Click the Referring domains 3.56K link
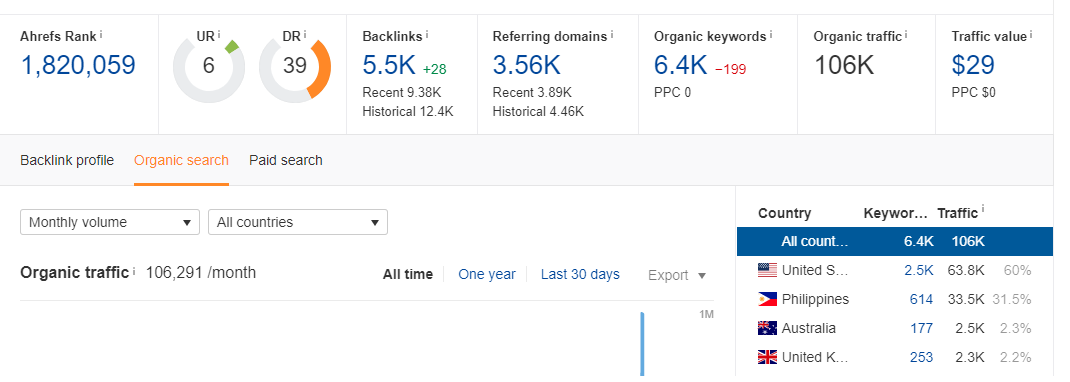Image resolution: width=1070 pixels, height=382 pixels. pos(527,65)
